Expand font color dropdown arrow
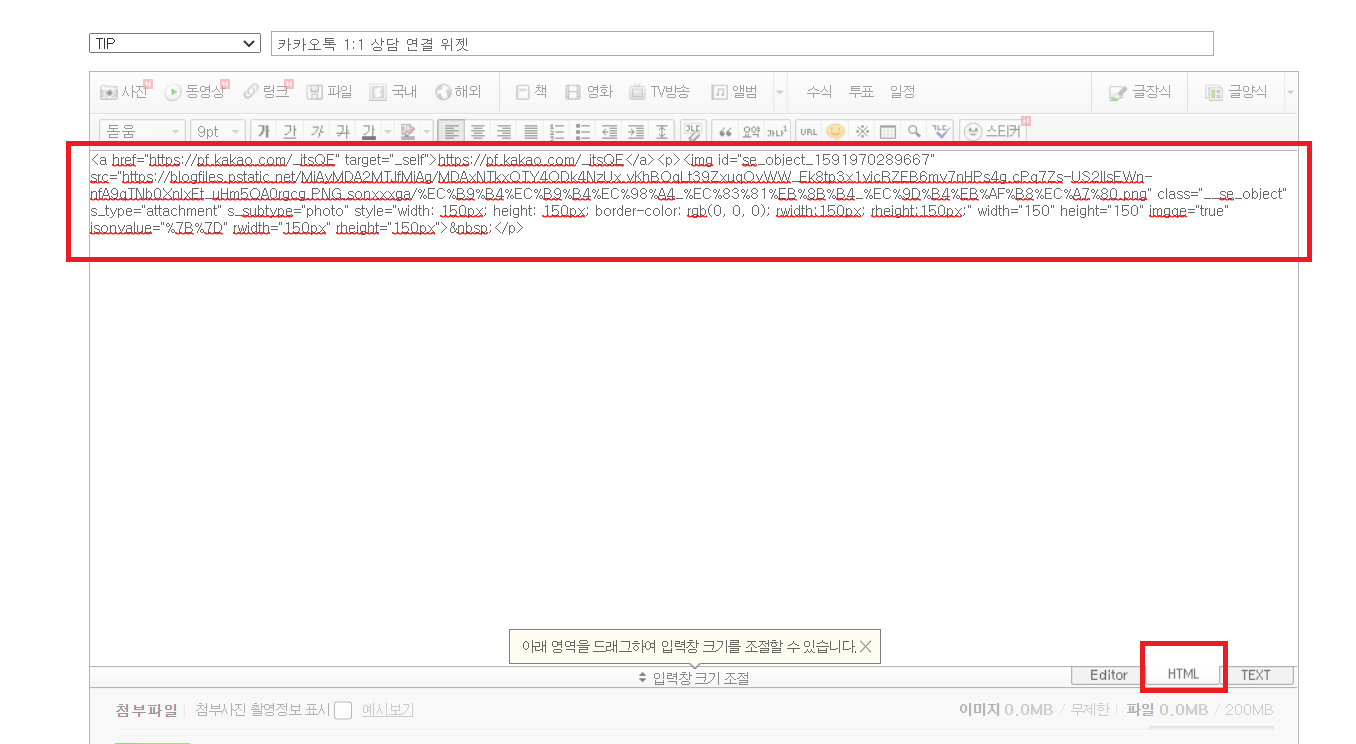 [387, 131]
